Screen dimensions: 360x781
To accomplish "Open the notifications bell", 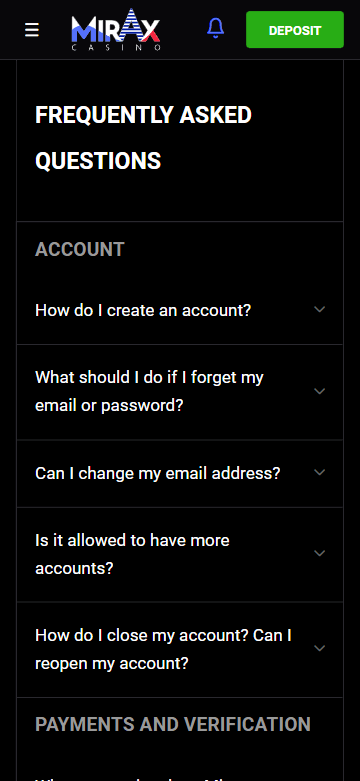I will (x=216, y=28).
